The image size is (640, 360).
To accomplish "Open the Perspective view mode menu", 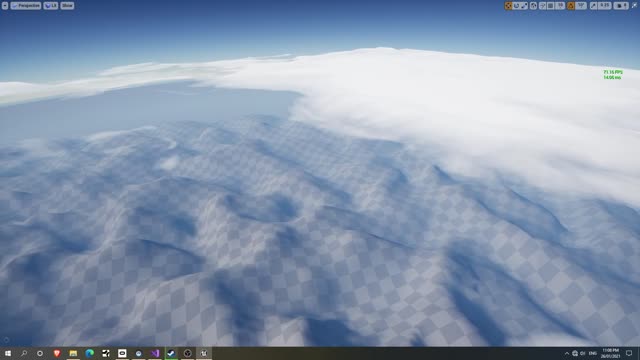I will pyautogui.click(x=26, y=6).
